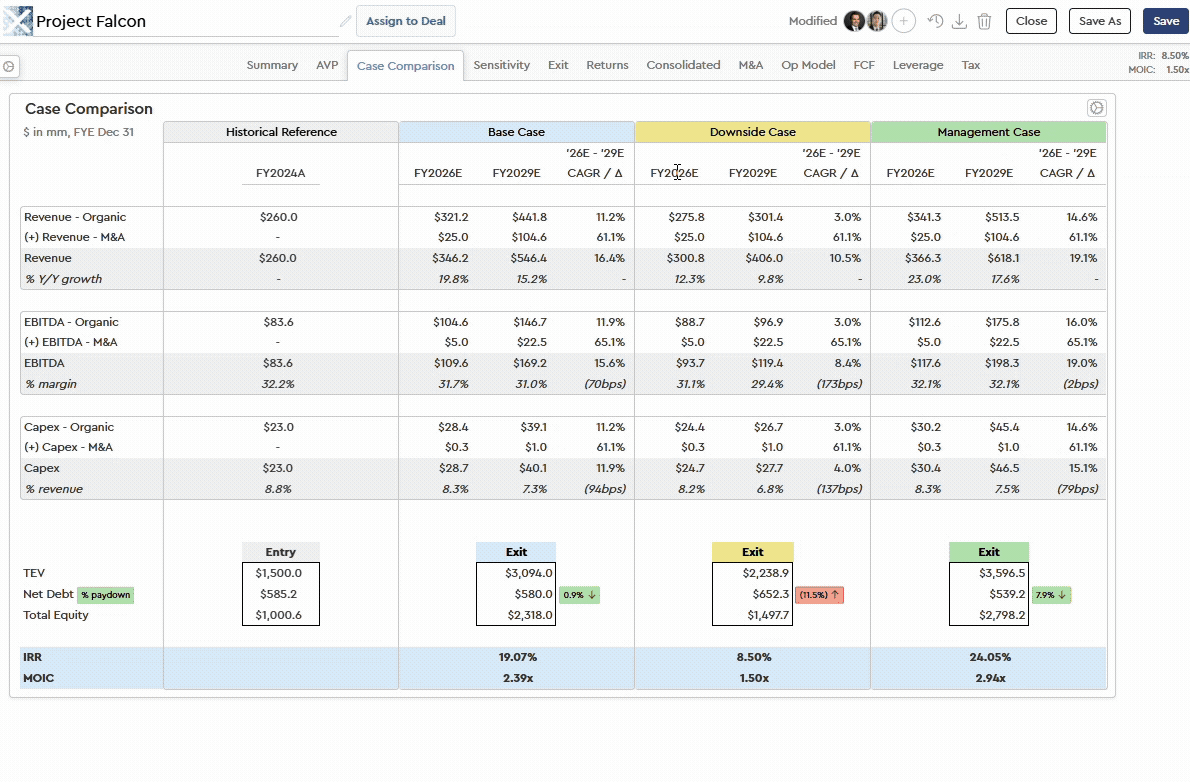Download the model using download icon
1190x782 pixels.
point(960,21)
